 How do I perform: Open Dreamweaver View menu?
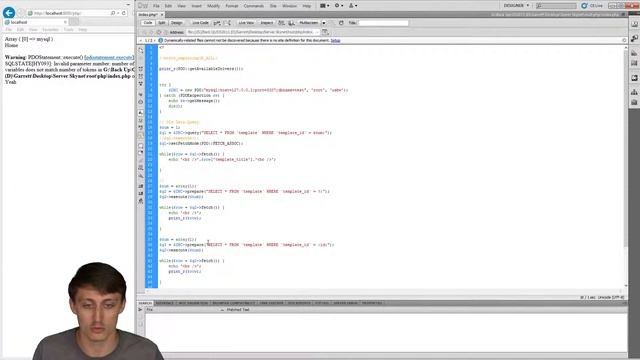click(x=181, y=6)
